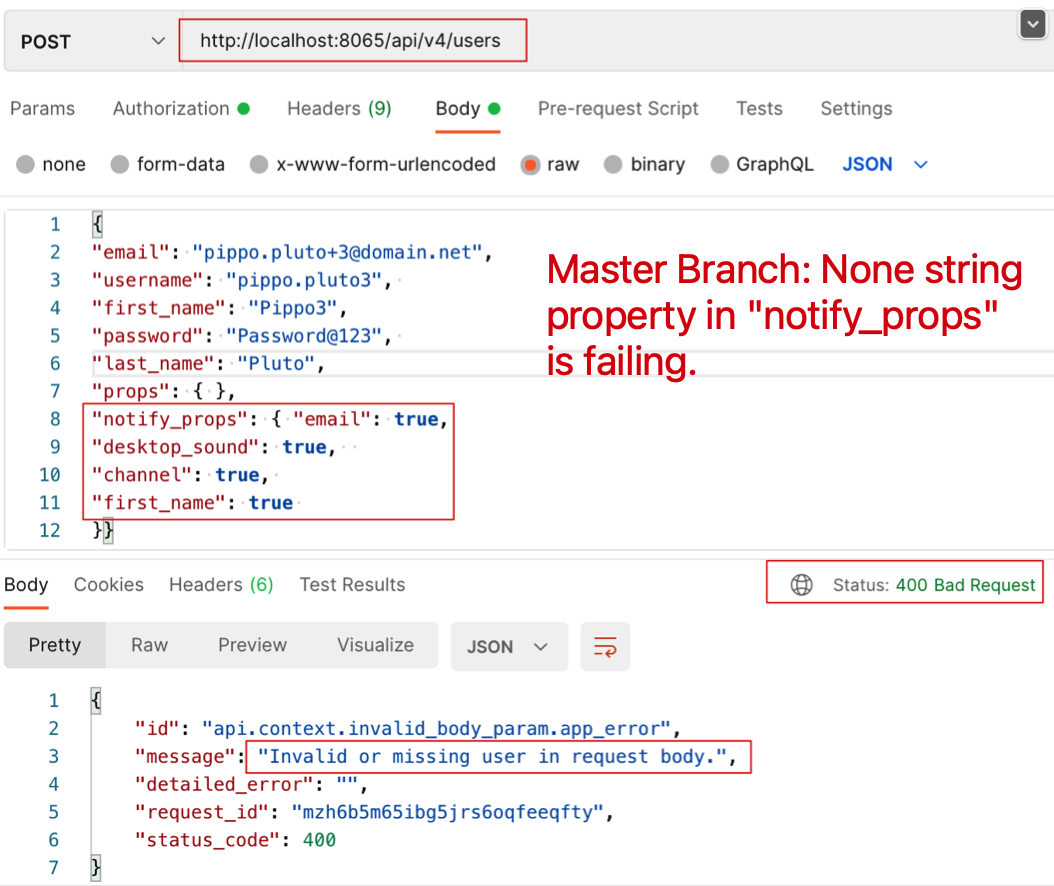Click the "id" line in response body
Image resolution: width=1054 pixels, height=886 pixels.
[x=407, y=728]
